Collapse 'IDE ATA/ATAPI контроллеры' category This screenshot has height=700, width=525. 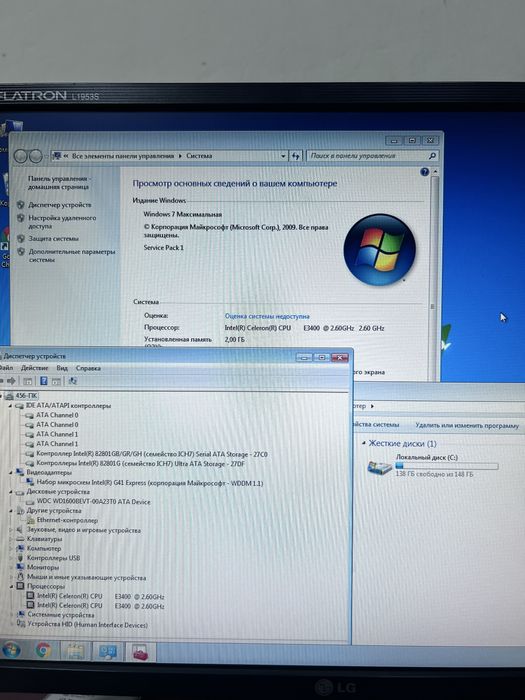pyautogui.click(x=10, y=406)
